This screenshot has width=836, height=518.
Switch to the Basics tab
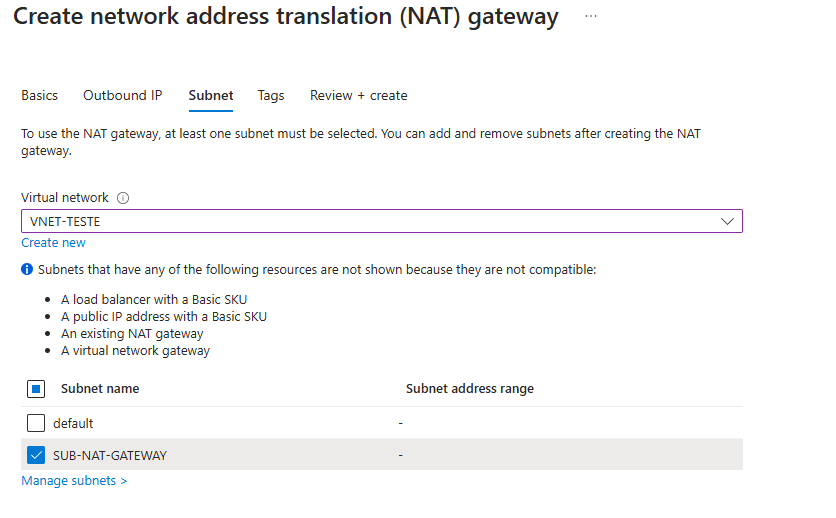click(x=40, y=96)
